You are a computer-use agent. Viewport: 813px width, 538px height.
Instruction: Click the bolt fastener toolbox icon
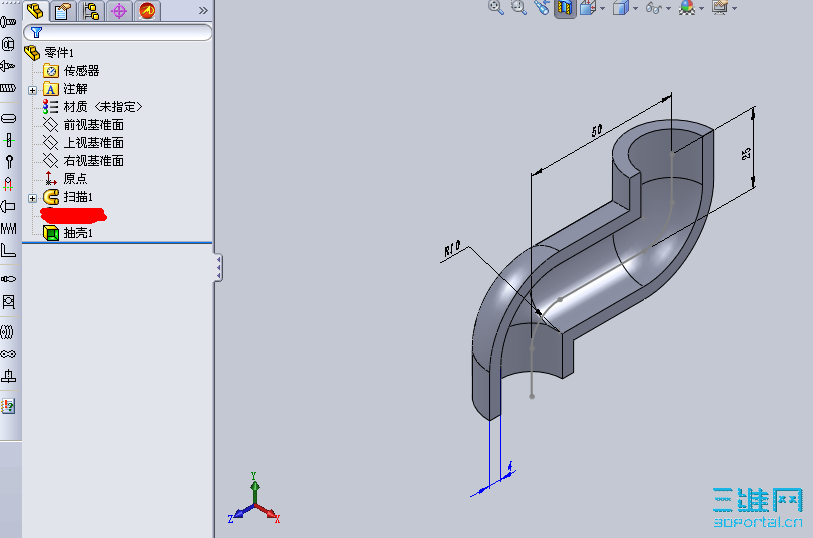click(x=8, y=22)
